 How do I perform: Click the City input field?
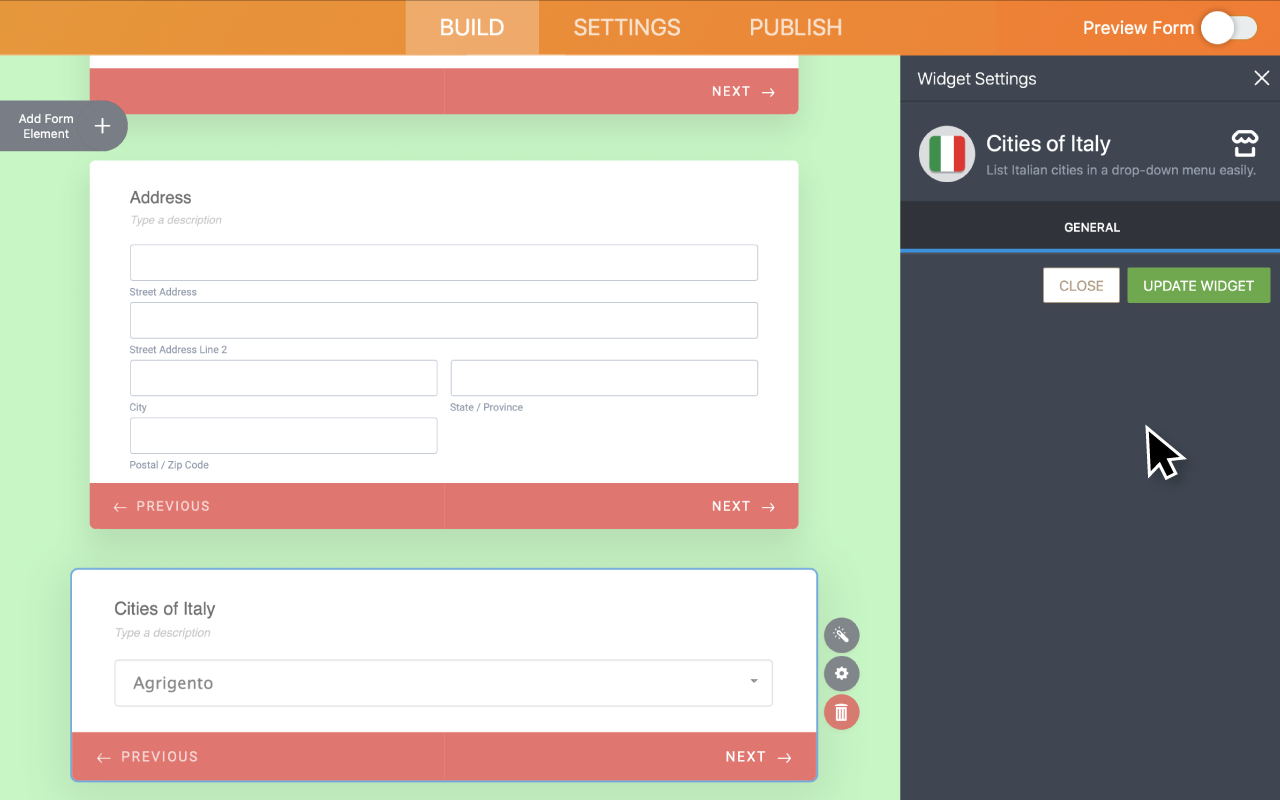click(x=283, y=377)
